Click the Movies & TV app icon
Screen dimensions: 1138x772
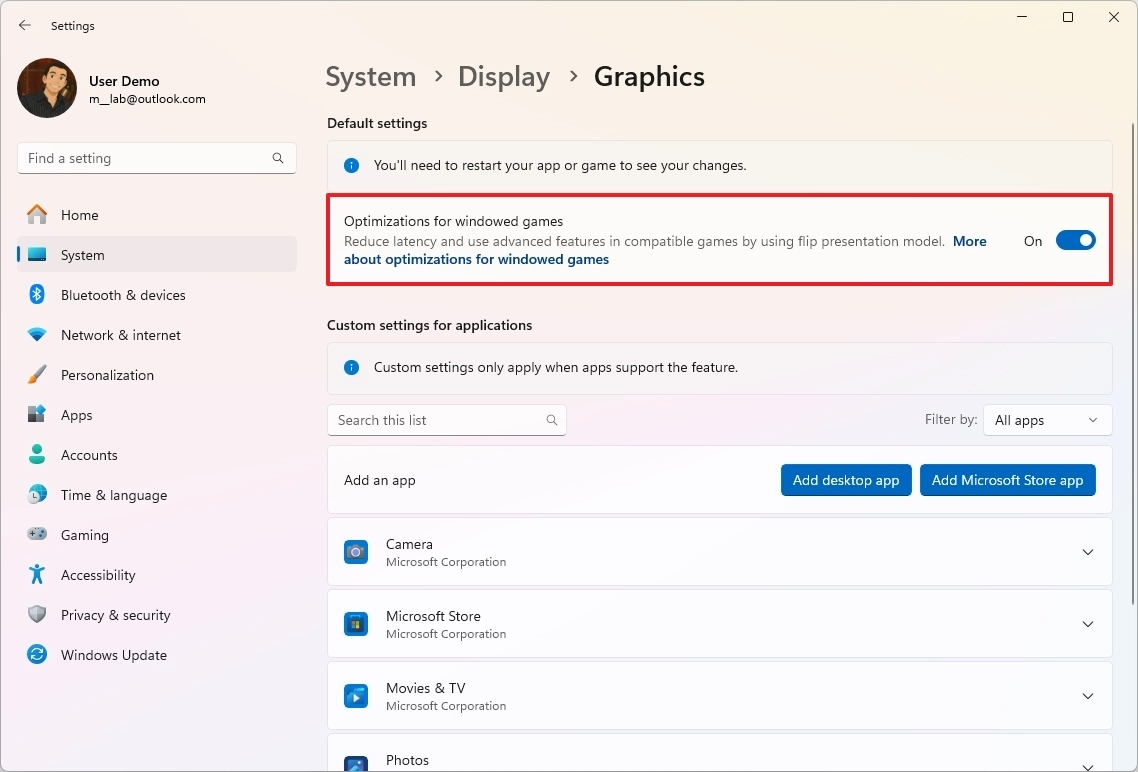(x=356, y=696)
